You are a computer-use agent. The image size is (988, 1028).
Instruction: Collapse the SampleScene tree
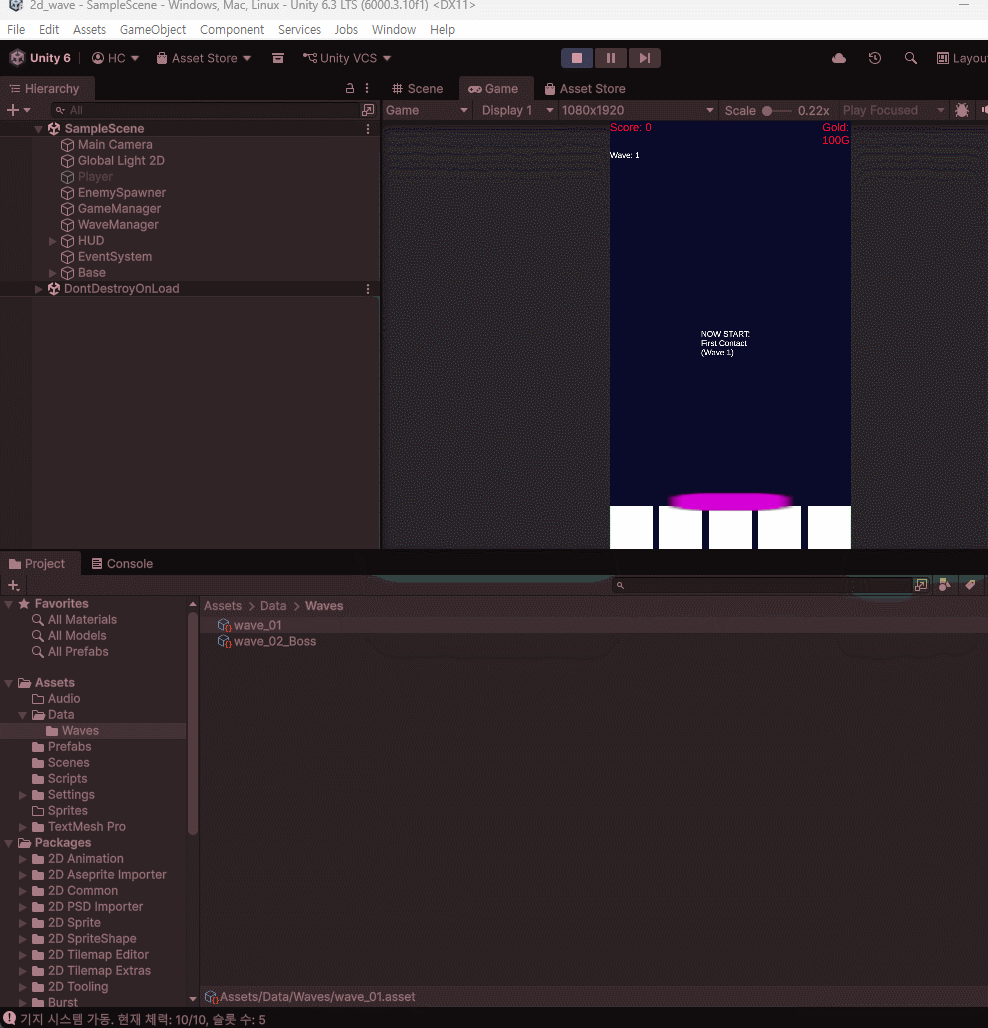click(38, 129)
